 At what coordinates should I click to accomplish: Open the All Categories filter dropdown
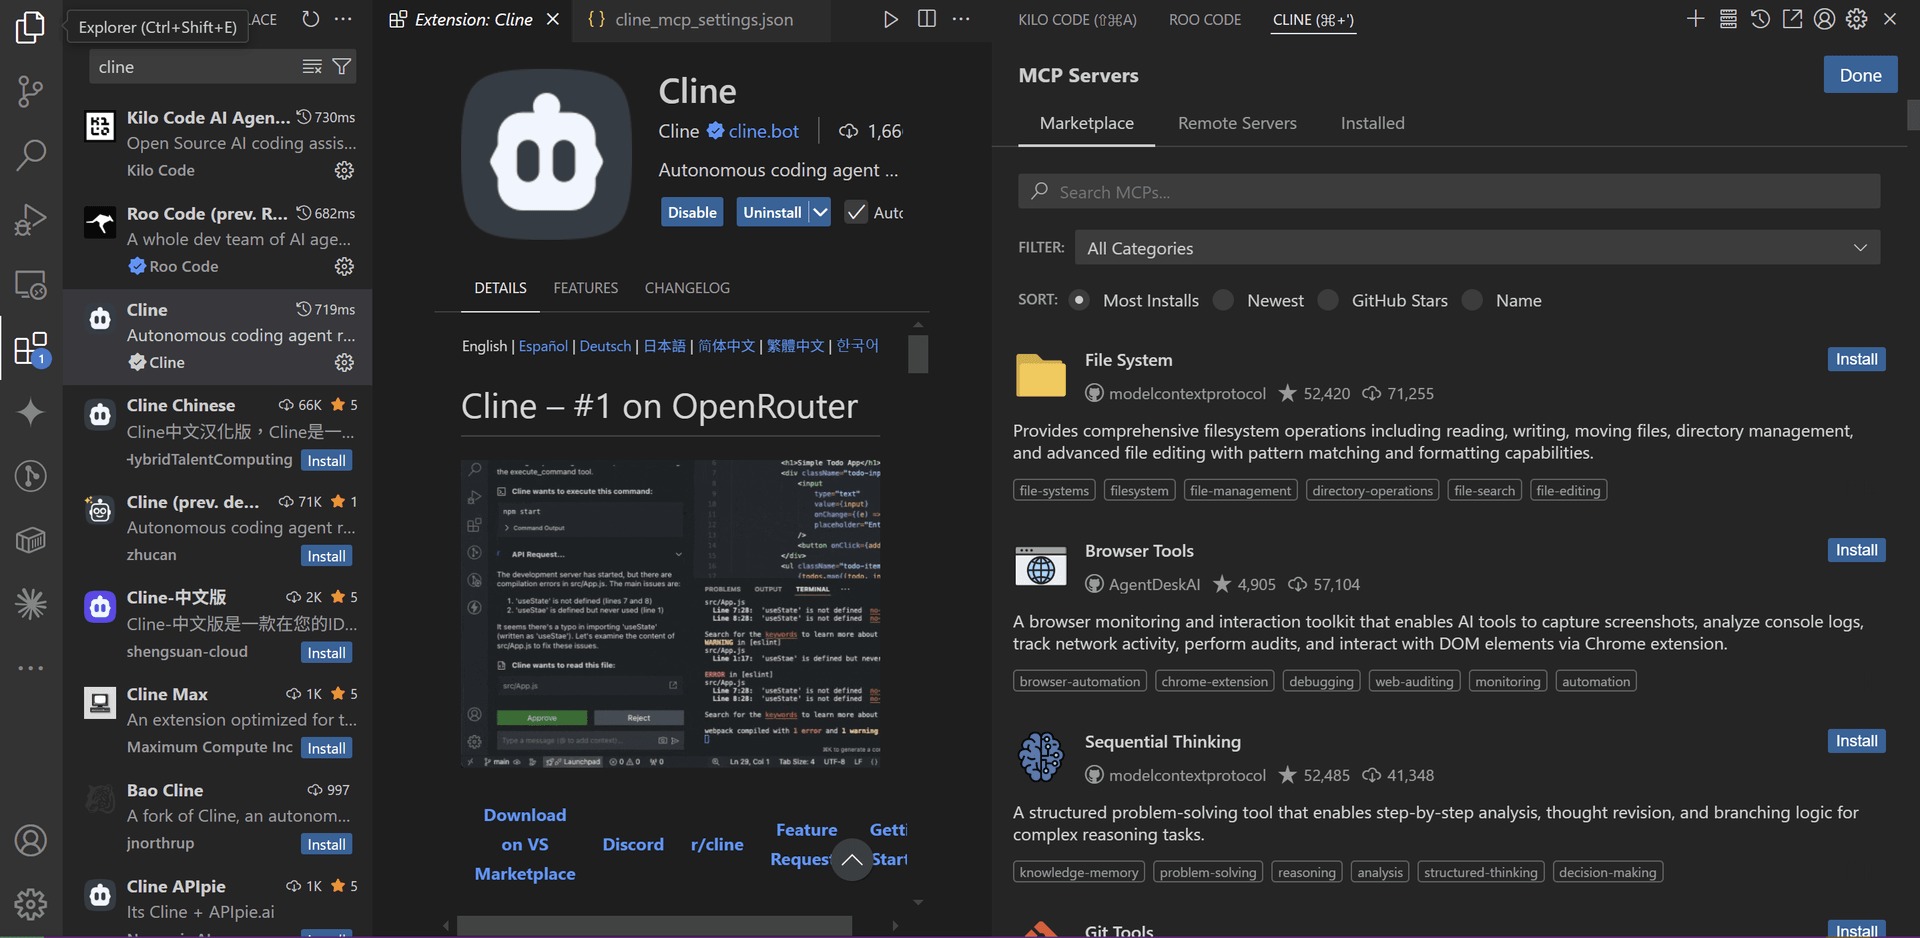(x=1478, y=248)
